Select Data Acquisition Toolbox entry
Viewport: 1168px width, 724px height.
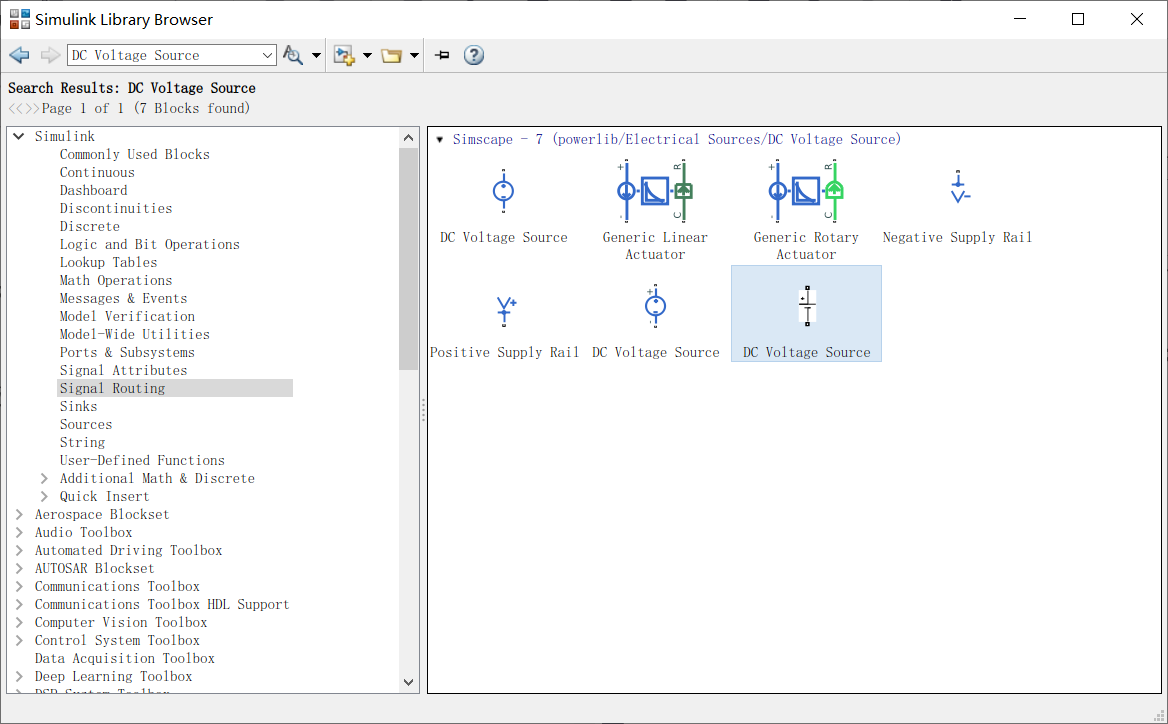click(125, 658)
